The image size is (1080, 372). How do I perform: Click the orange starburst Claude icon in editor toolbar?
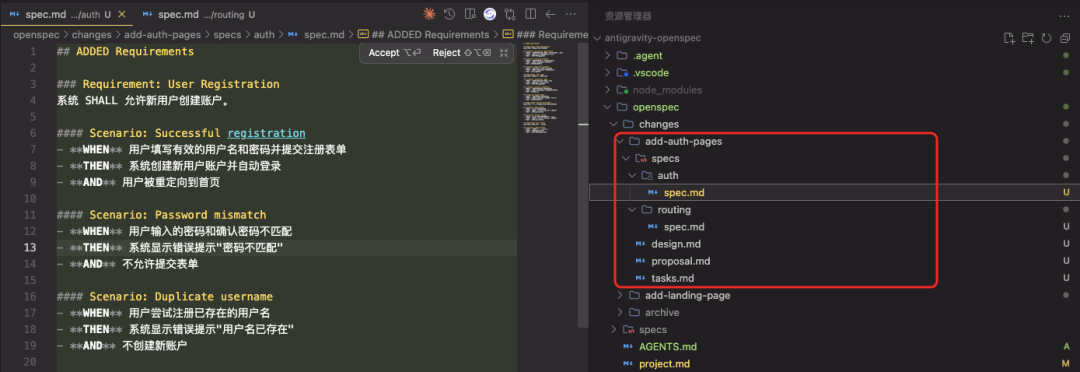pos(429,14)
